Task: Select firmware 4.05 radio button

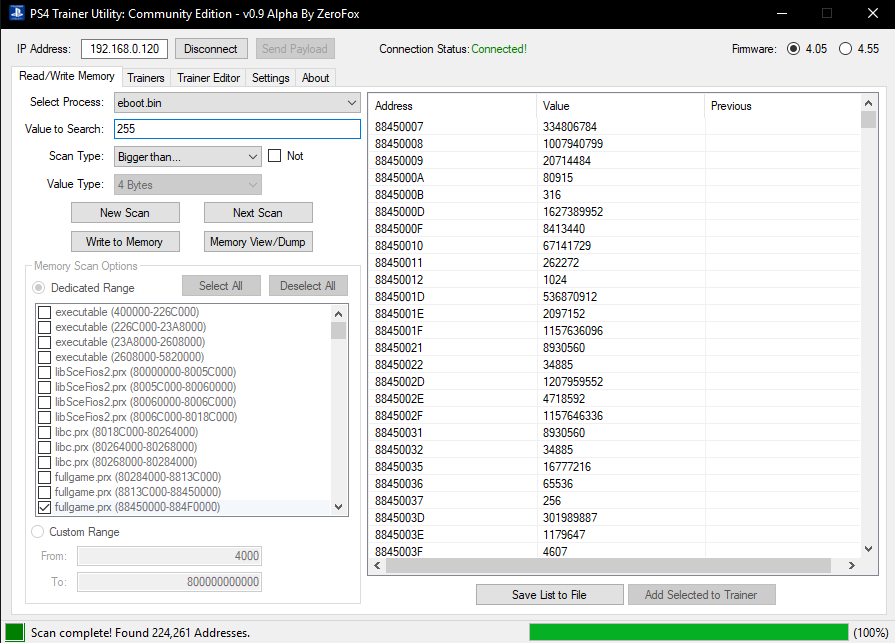Action: [x=793, y=49]
